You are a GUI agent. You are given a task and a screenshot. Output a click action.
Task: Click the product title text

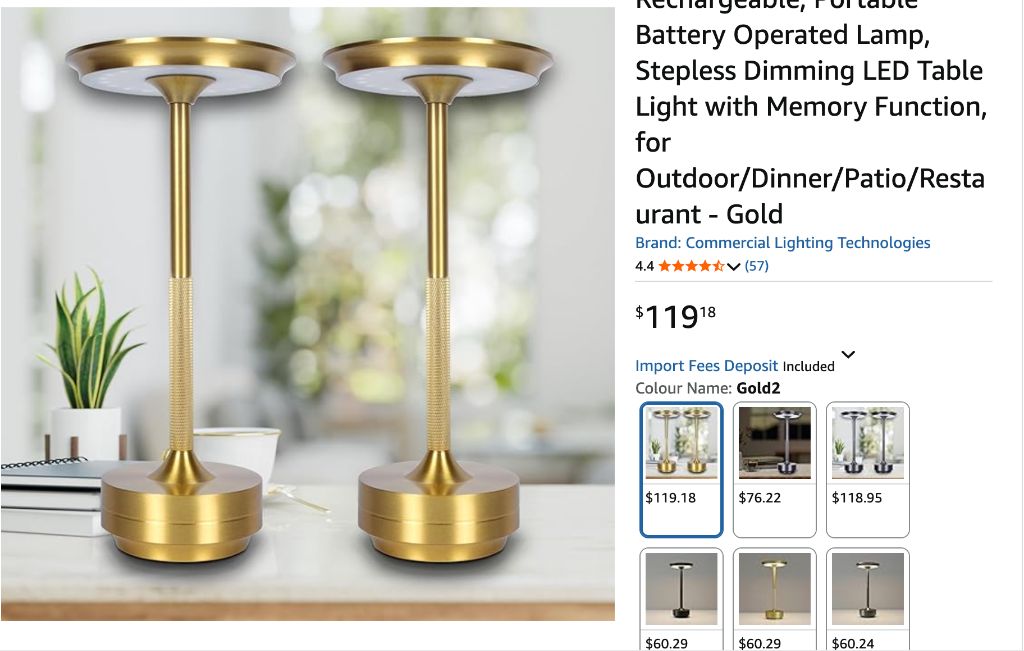click(x=811, y=113)
